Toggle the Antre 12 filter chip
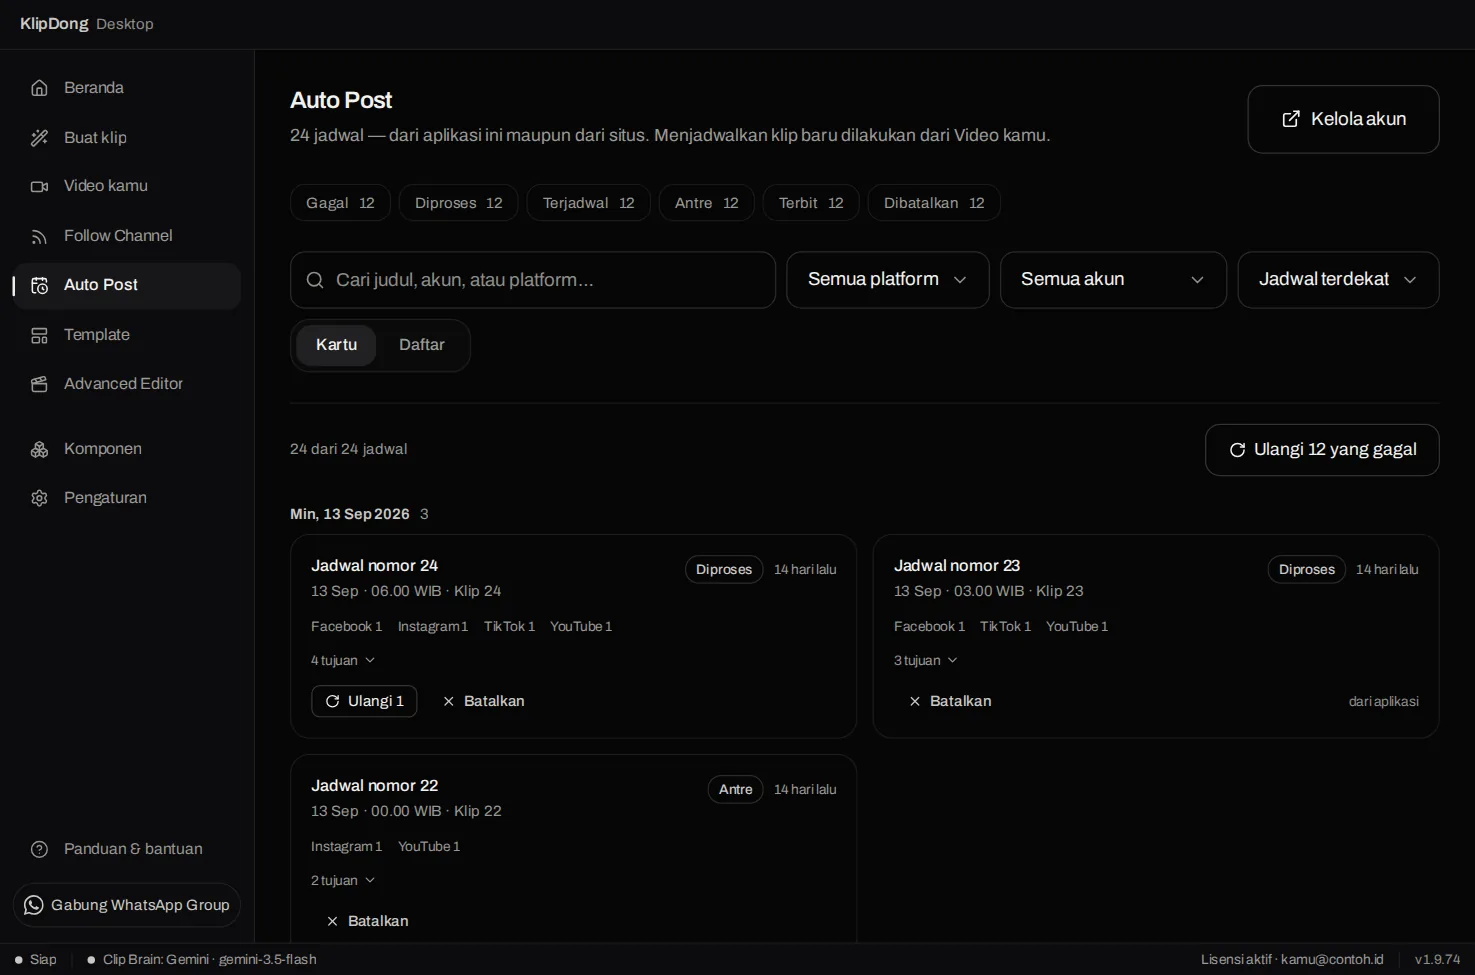The height and width of the screenshot is (975, 1475). tap(706, 203)
